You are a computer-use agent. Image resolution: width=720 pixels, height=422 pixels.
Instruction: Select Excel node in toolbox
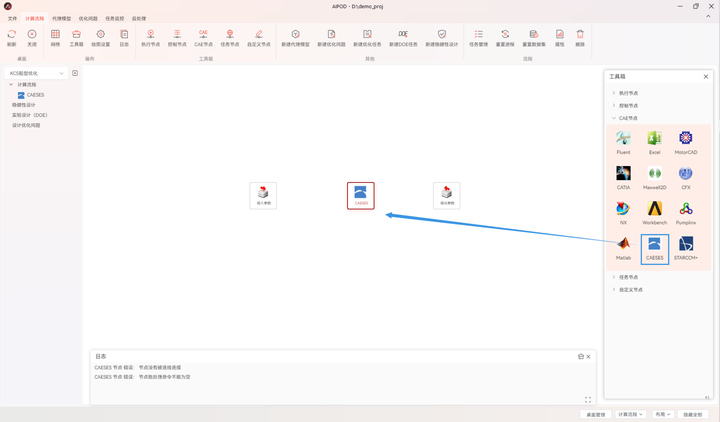point(655,142)
